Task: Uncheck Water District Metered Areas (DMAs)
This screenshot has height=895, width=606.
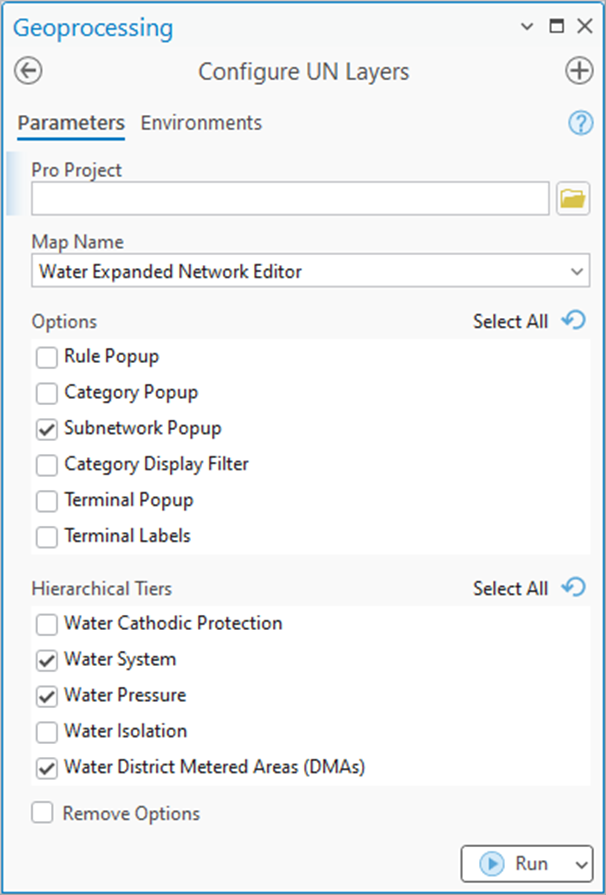Action: pyautogui.click(x=45, y=768)
